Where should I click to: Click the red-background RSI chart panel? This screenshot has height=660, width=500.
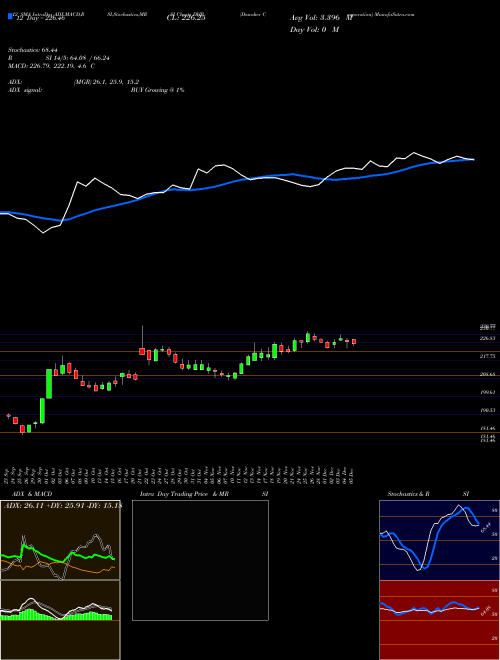[x=439, y=620]
